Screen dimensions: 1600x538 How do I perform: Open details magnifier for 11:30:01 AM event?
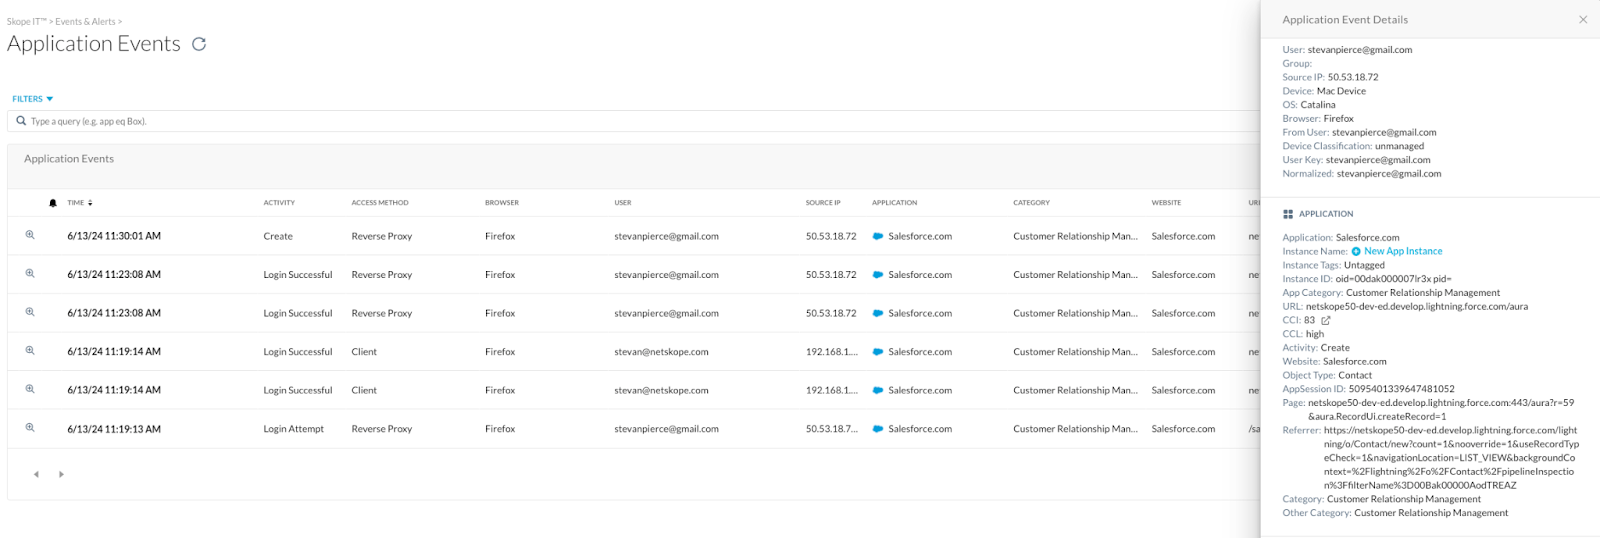tap(30, 235)
